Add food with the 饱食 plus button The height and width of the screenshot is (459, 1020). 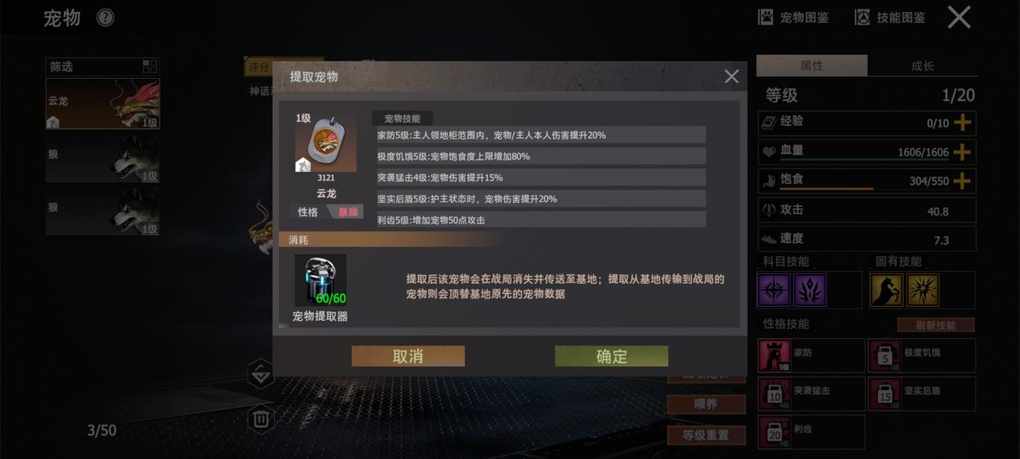[x=962, y=181]
